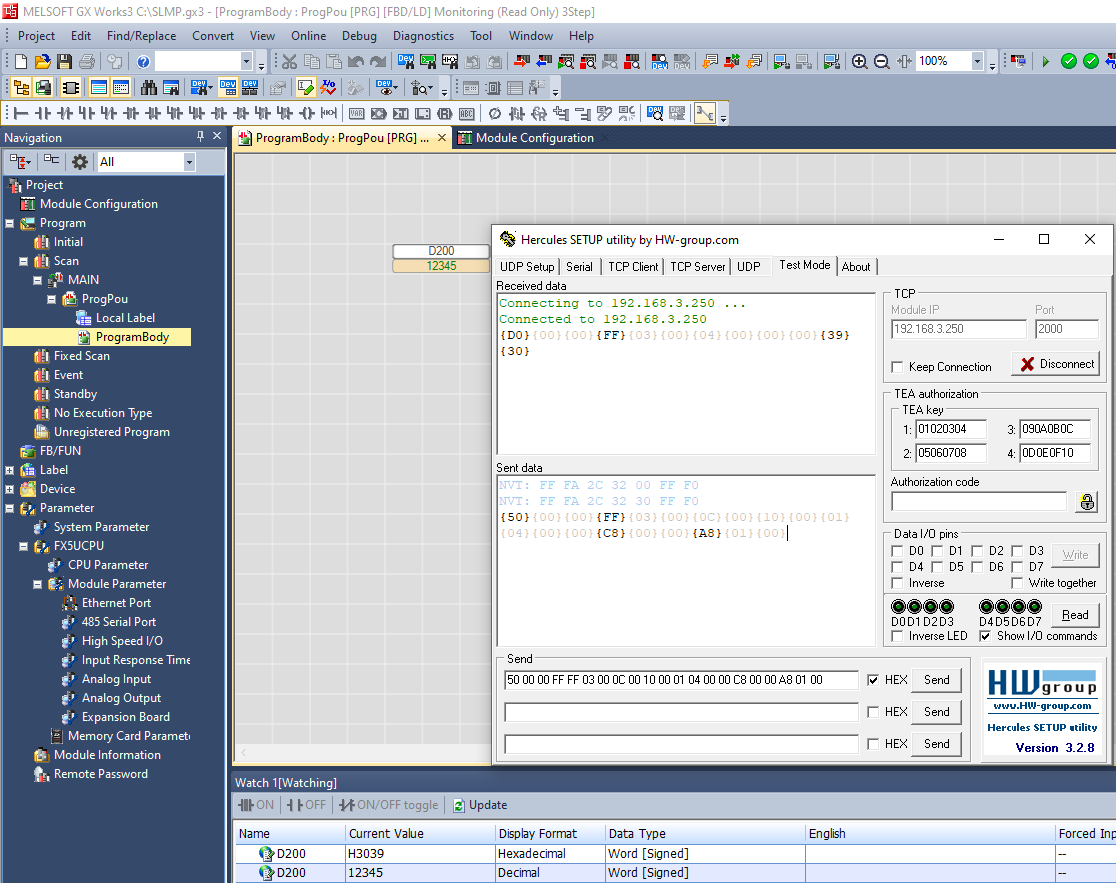Image resolution: width=1116 pixels, height=883 pixels.
Task: Collapse the FX5UCPU node
Action: (x=23, y=546)
